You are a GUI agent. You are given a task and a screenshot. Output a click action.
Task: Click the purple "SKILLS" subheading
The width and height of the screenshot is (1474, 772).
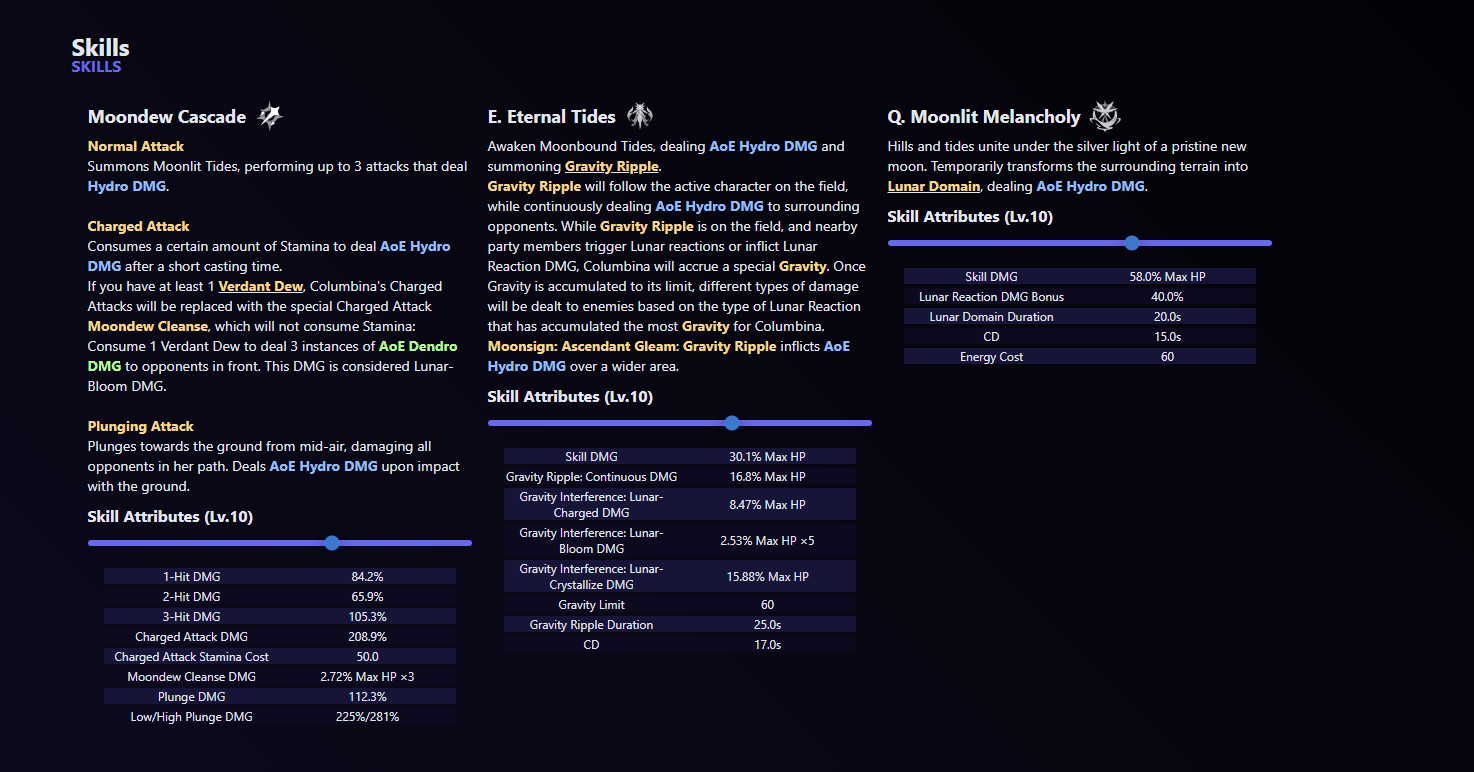[x=96, y=67]
